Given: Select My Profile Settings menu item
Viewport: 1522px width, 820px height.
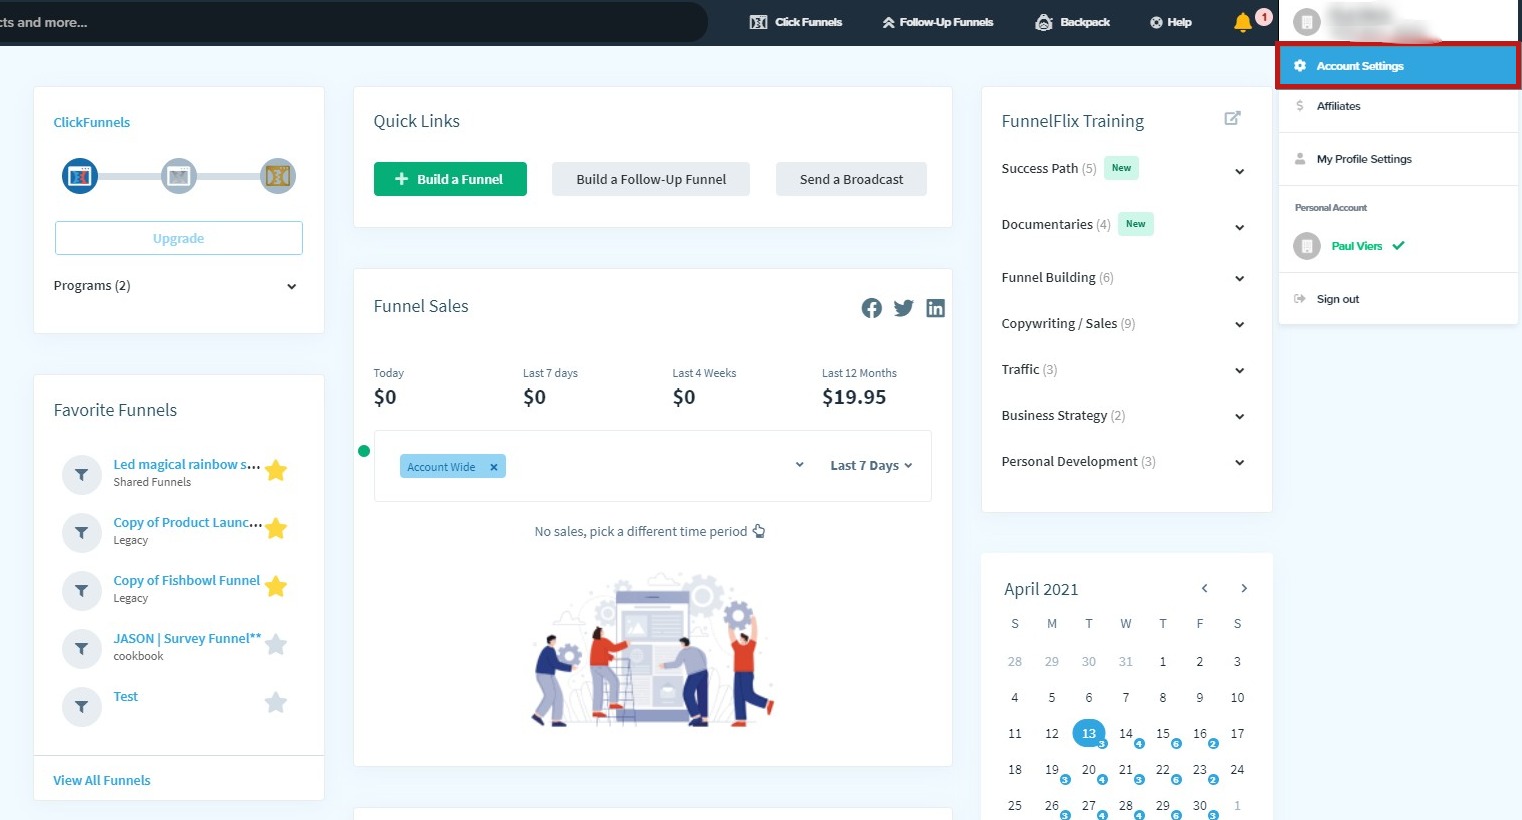Looking at the screenshot, I should [x=1397, y=159].
